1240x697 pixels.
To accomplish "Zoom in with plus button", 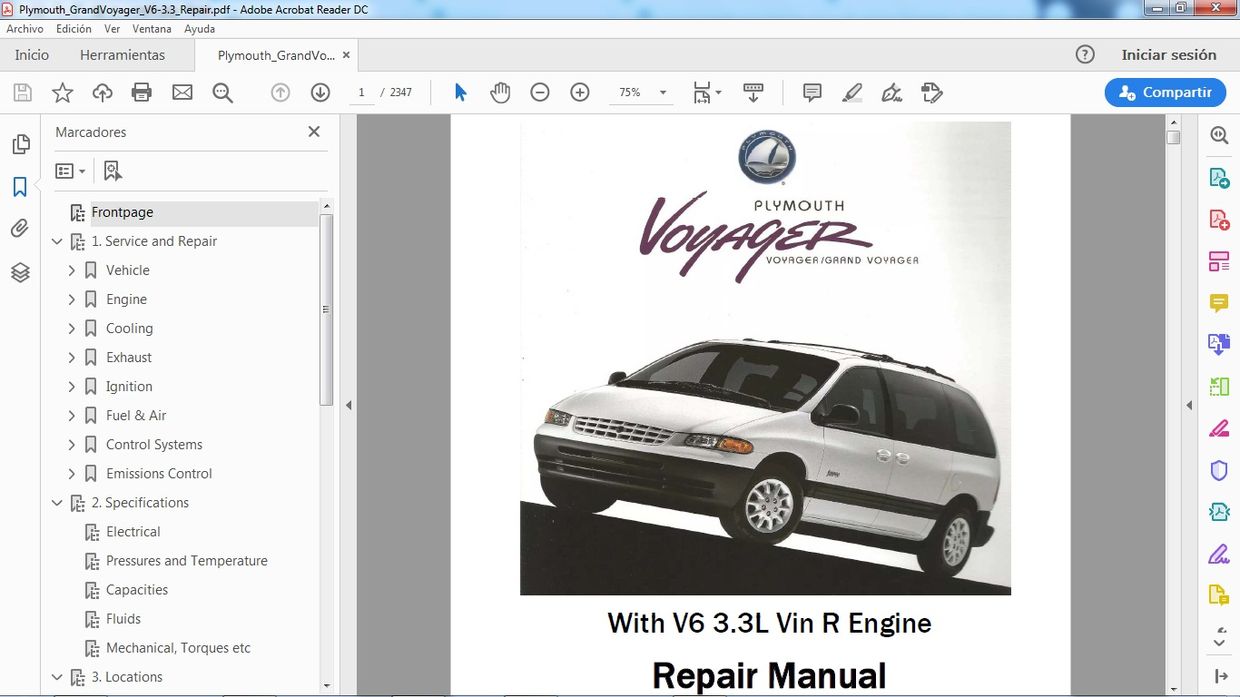I will tap(580, 92).
